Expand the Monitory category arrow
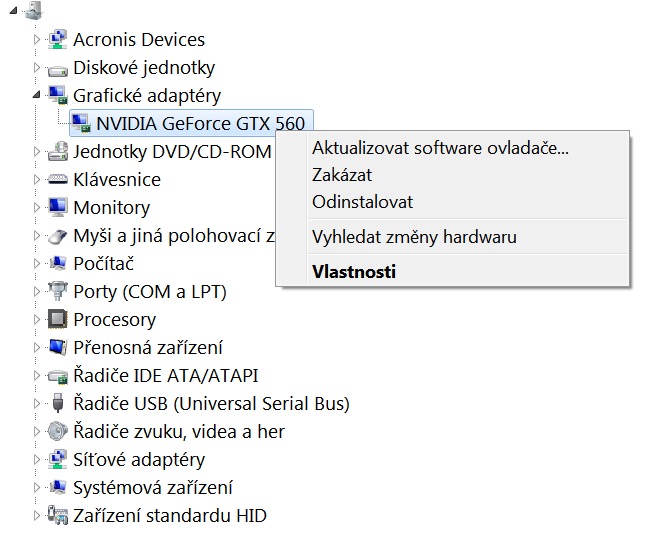This screenshot has width=645, height=543. [x=38, y=208]
